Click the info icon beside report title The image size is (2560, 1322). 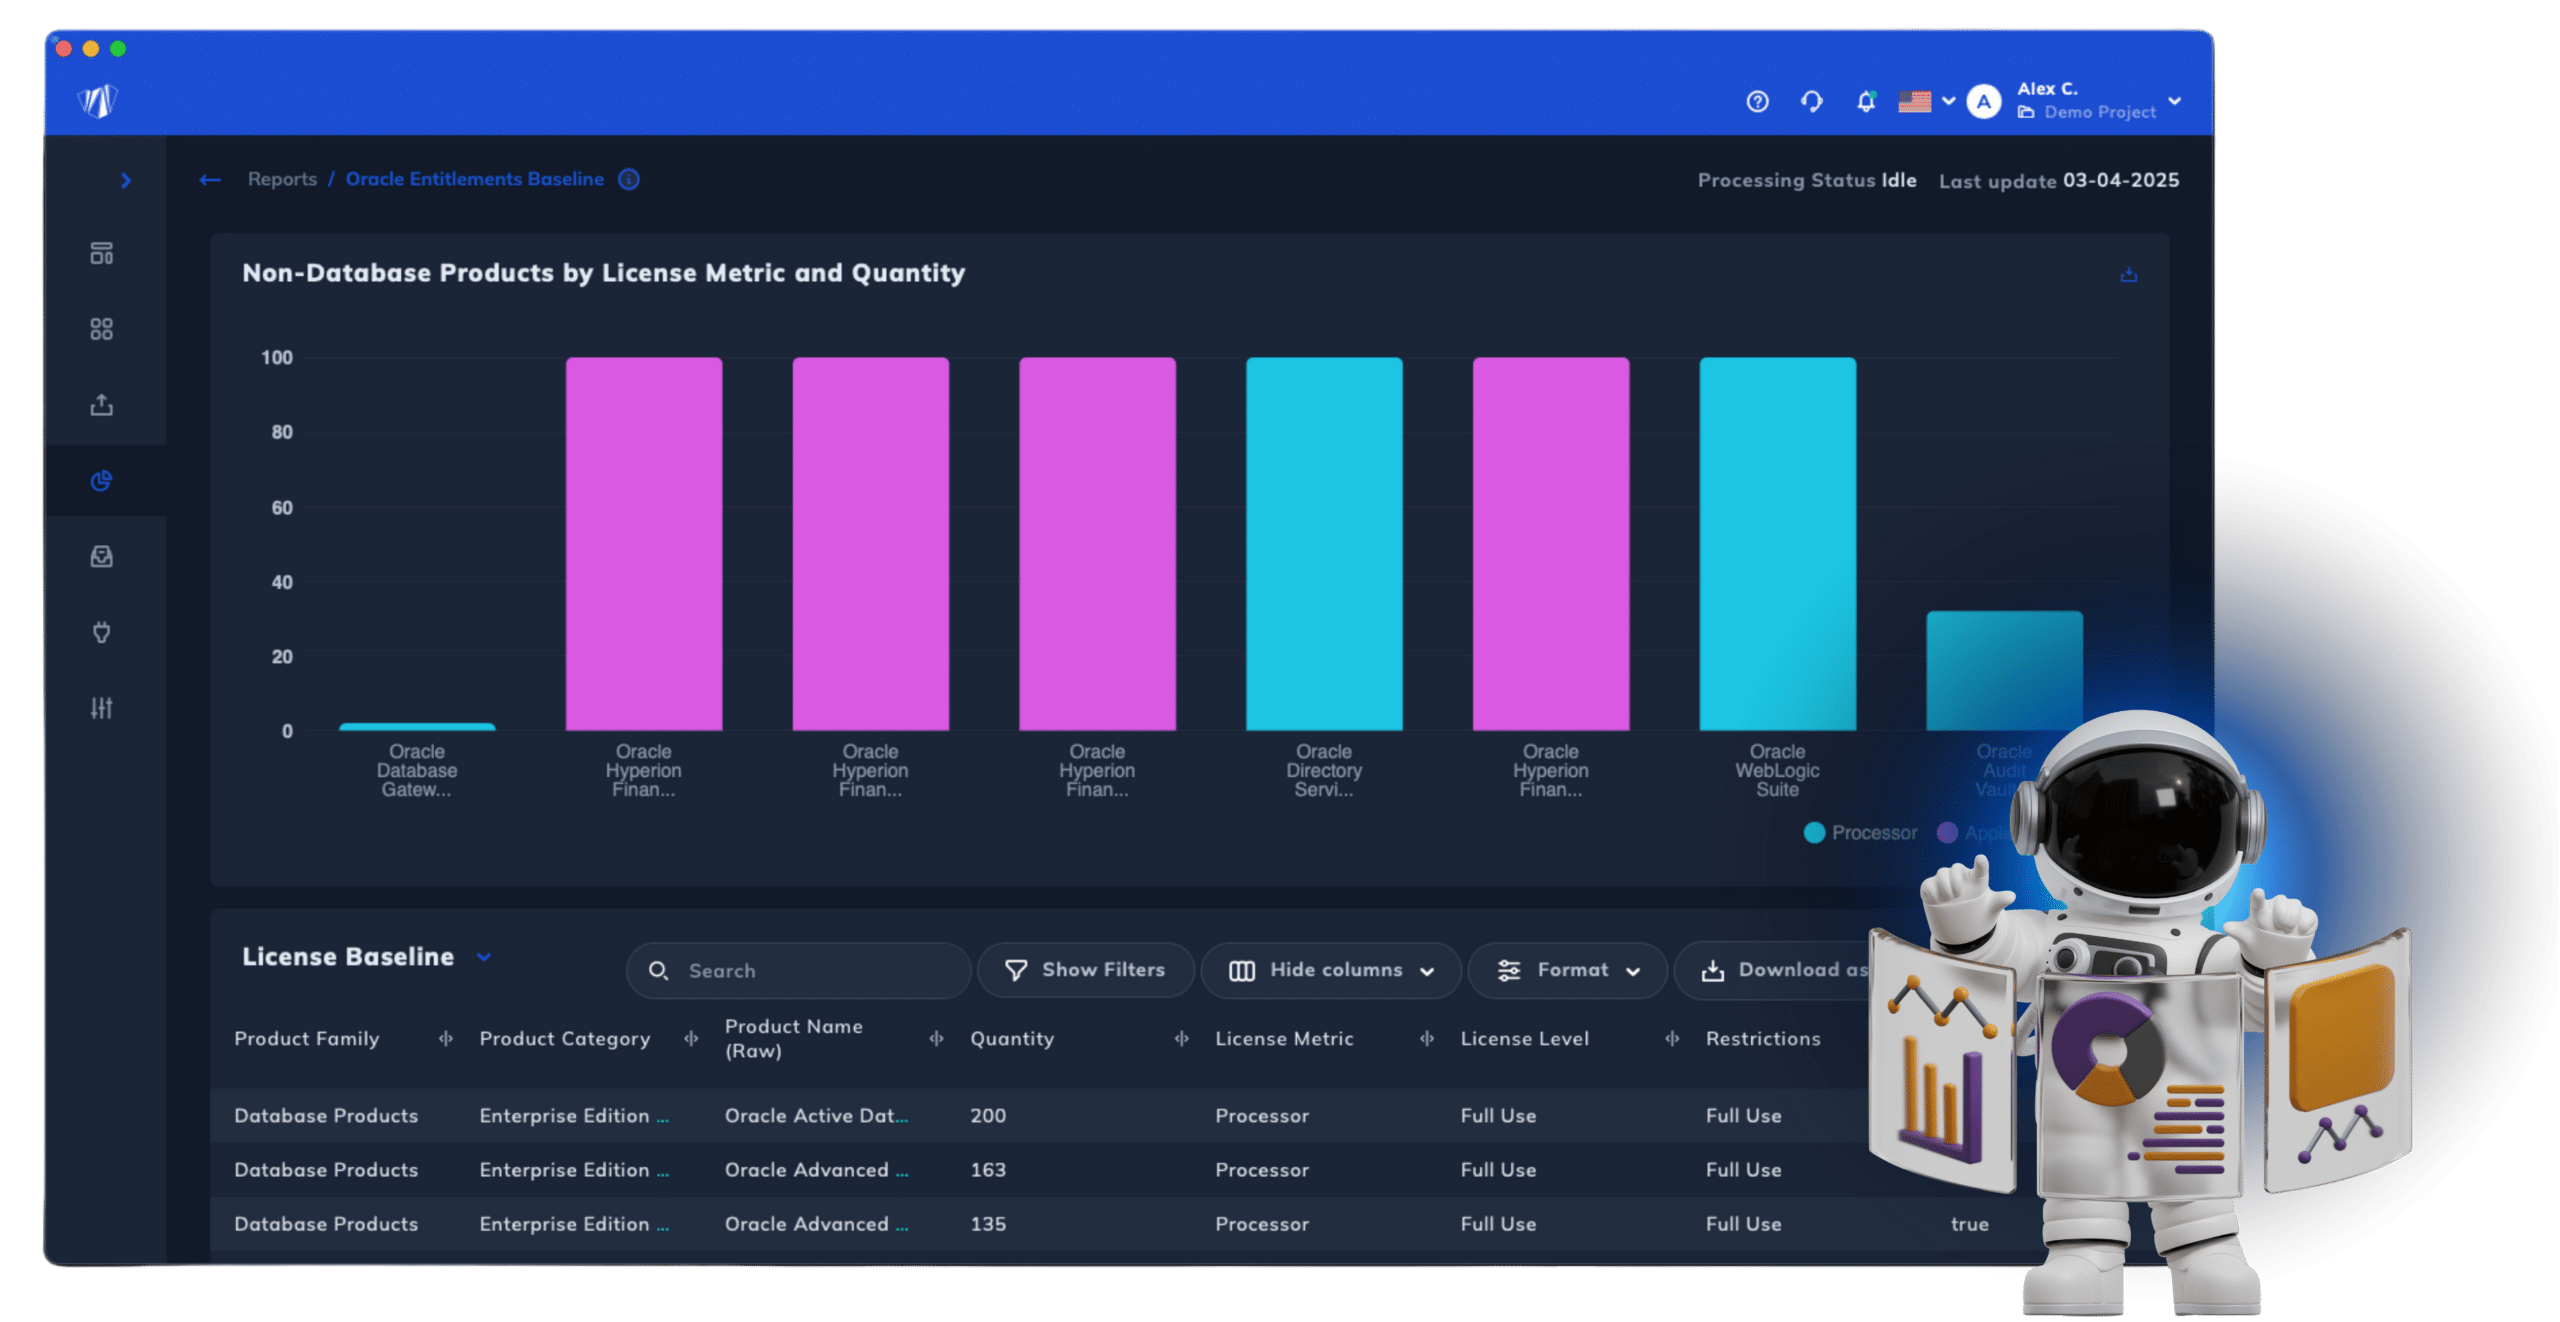coord(628,180)
